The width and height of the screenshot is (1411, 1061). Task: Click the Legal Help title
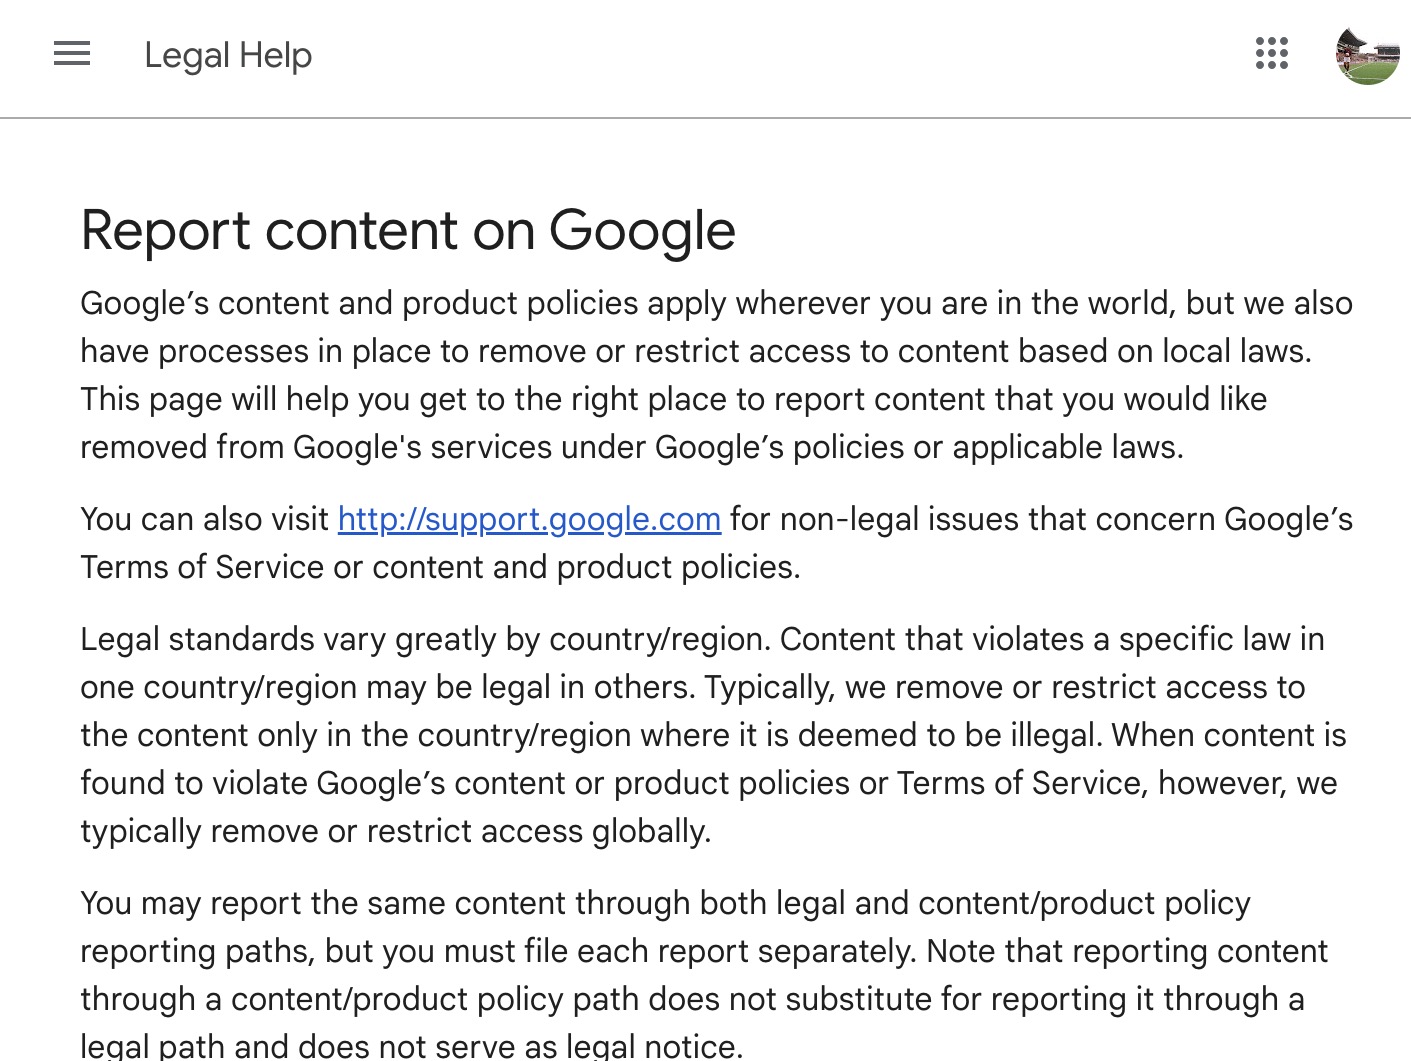[228, 55]
